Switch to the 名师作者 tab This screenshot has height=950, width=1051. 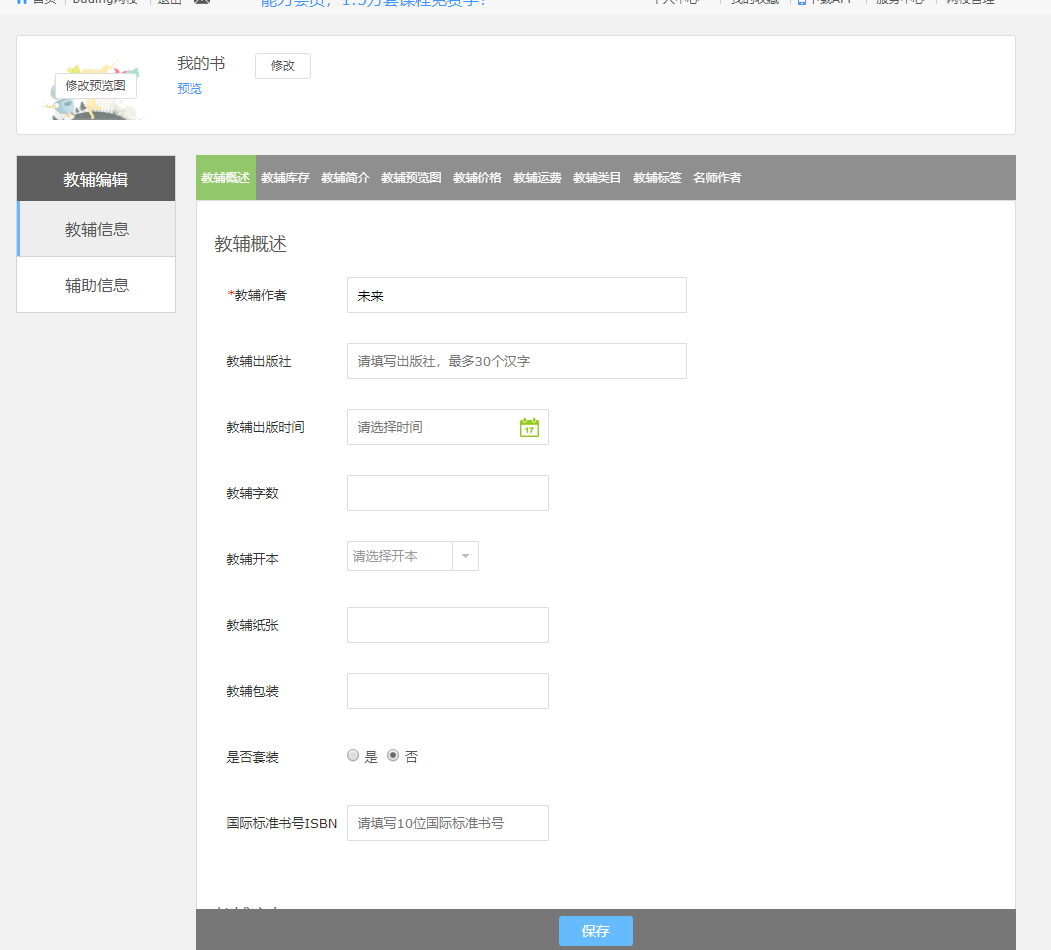tap(717, 178)
